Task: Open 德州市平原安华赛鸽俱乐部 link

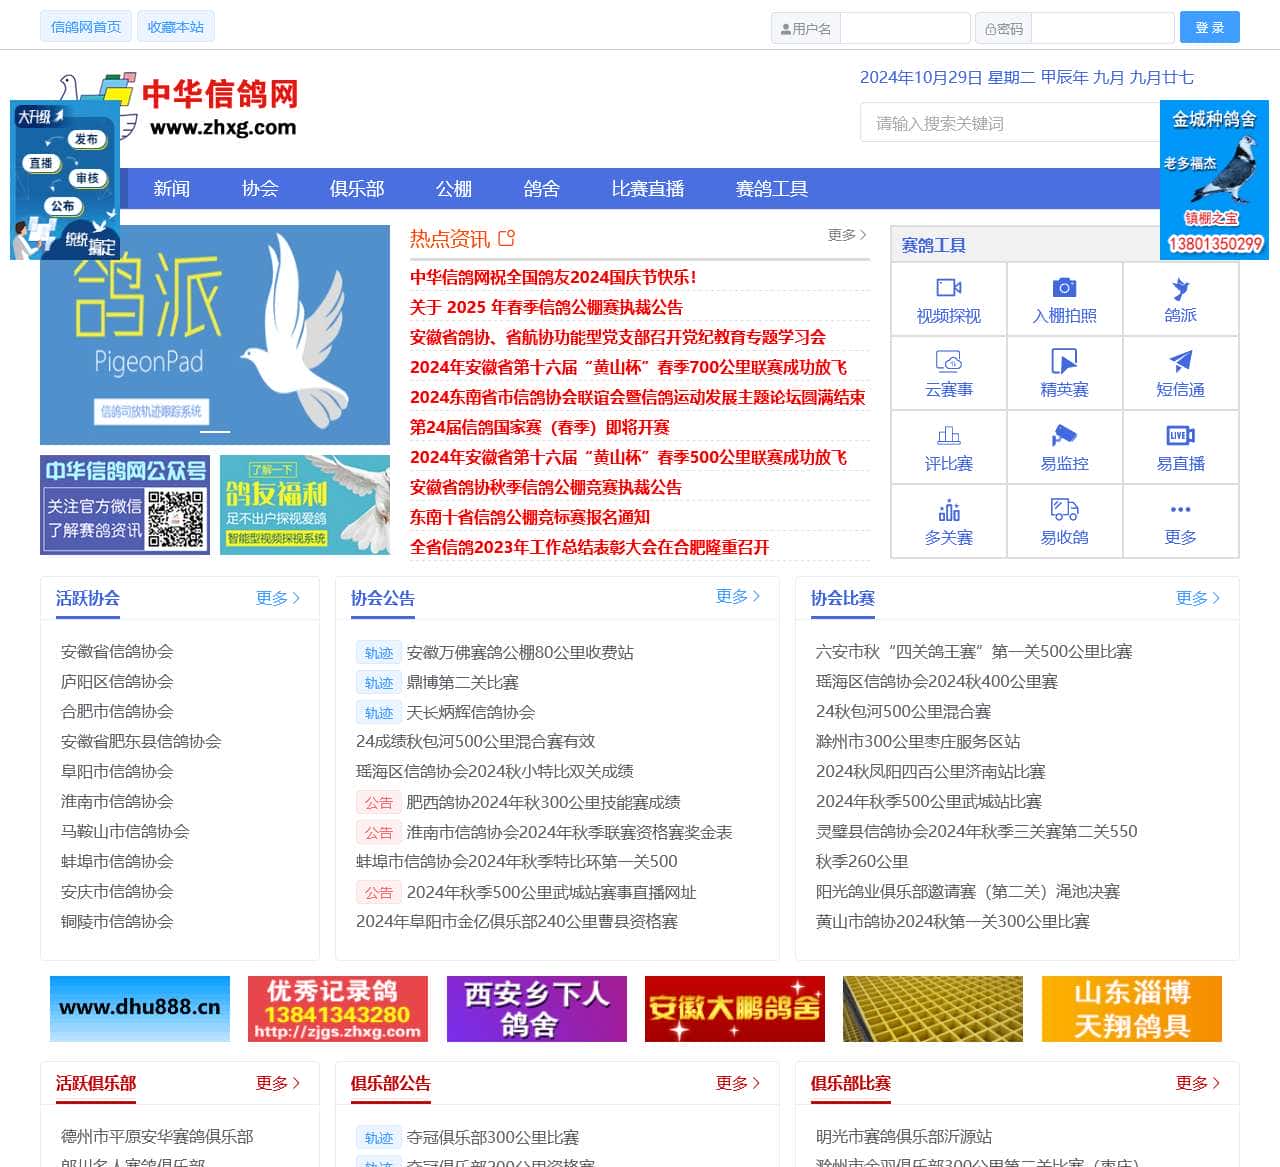Action: pyautogui.click(x=157, y=1136)
